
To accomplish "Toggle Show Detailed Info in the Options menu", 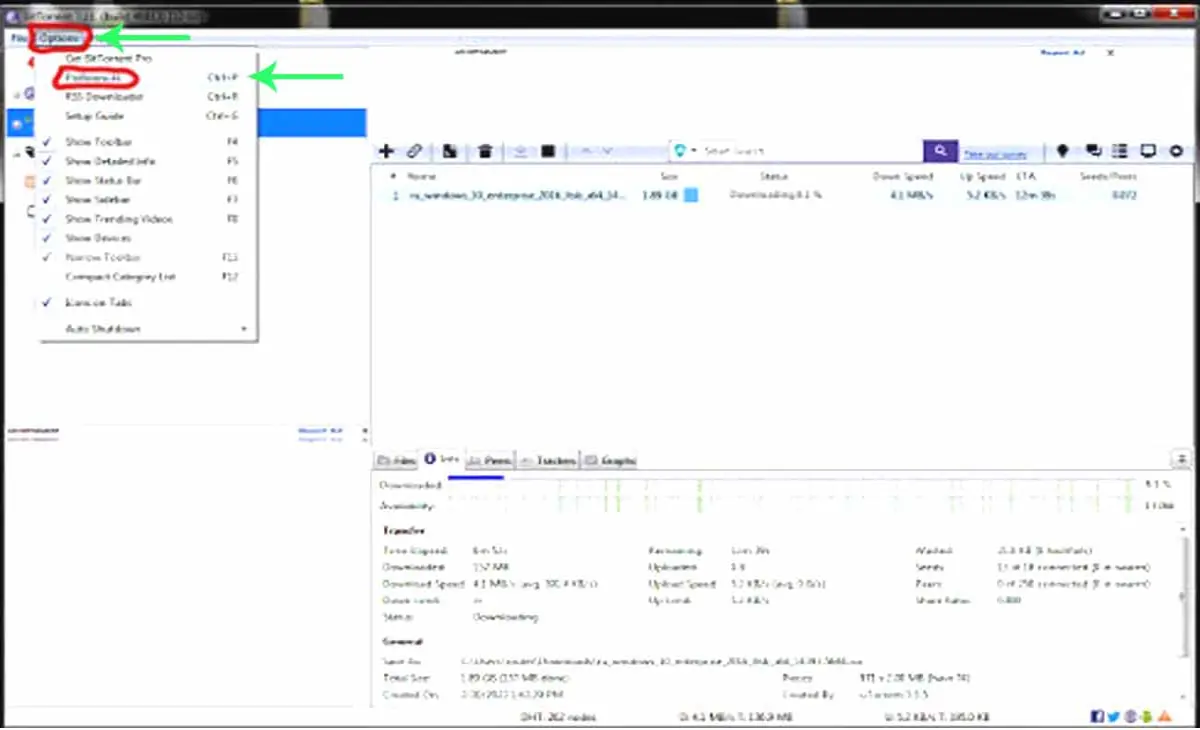I will point(147,161).
